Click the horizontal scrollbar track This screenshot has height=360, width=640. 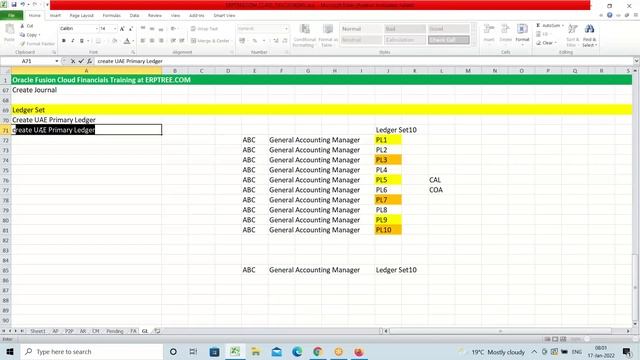(500, 331)
